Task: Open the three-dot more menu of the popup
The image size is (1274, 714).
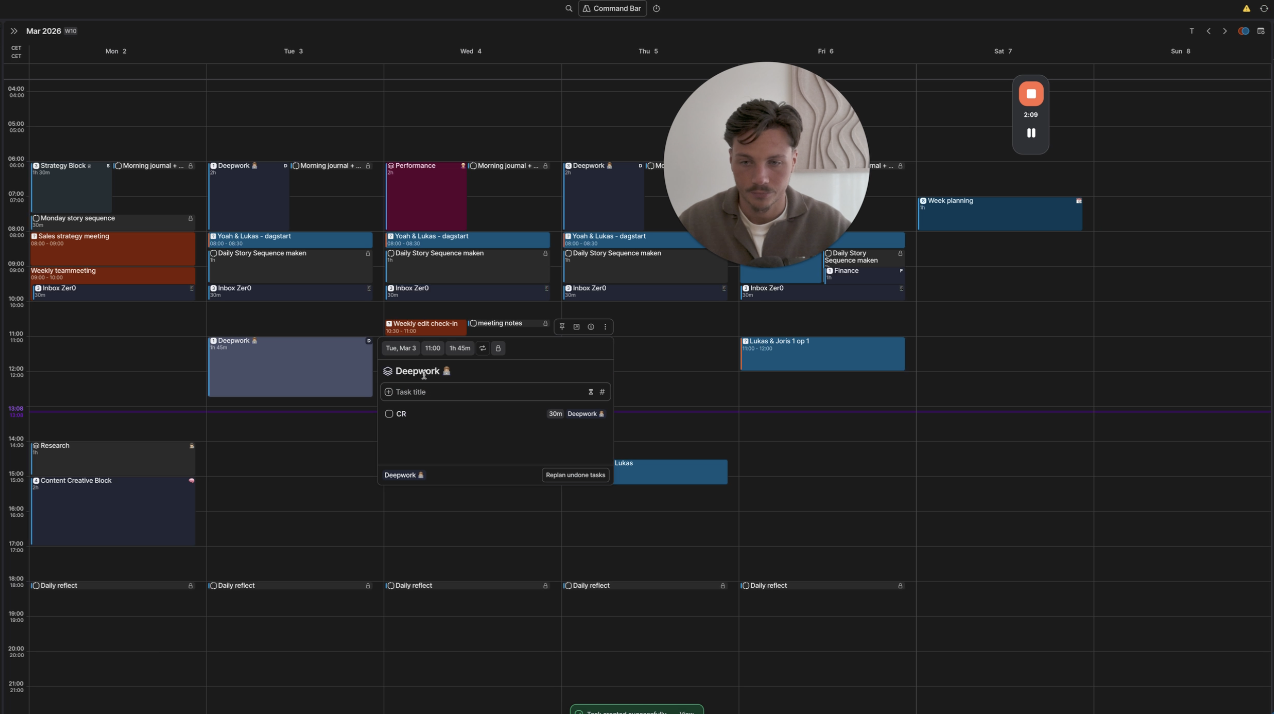Action: tap(605, 327)
